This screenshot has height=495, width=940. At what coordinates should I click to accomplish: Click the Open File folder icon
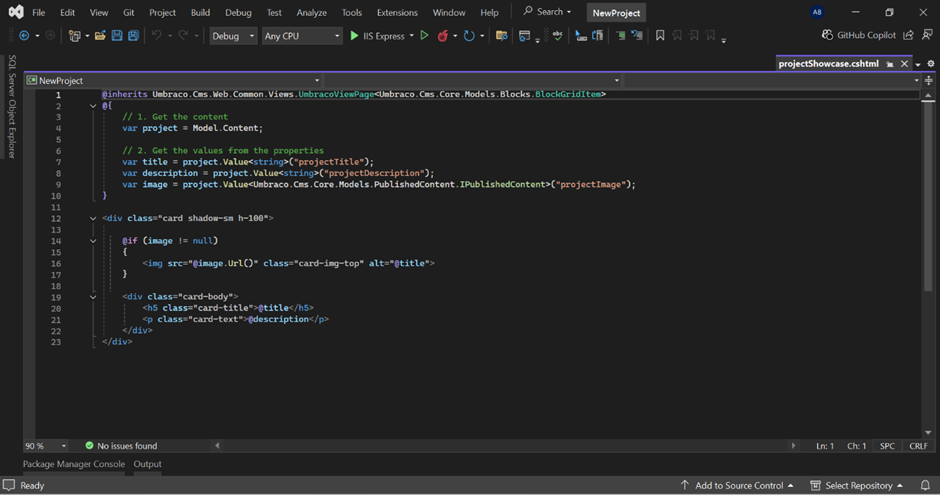[100, 36]
